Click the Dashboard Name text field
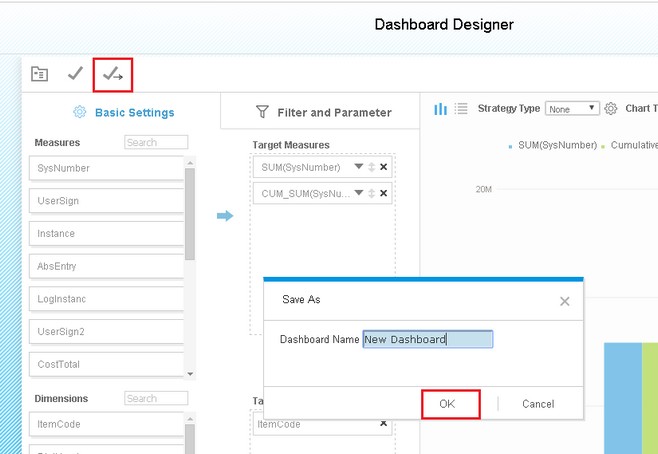Screen dimensions: 658x454 tap(427, 339)
